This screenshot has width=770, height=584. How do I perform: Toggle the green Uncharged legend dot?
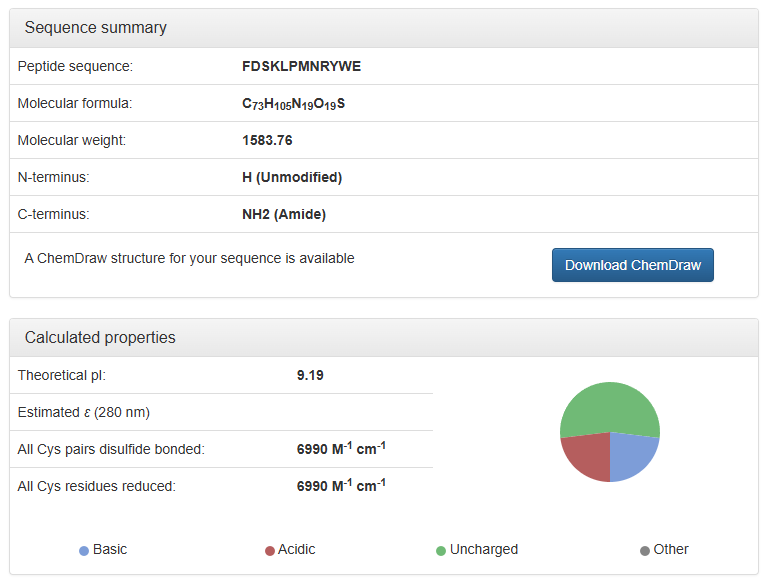[441, 551]
